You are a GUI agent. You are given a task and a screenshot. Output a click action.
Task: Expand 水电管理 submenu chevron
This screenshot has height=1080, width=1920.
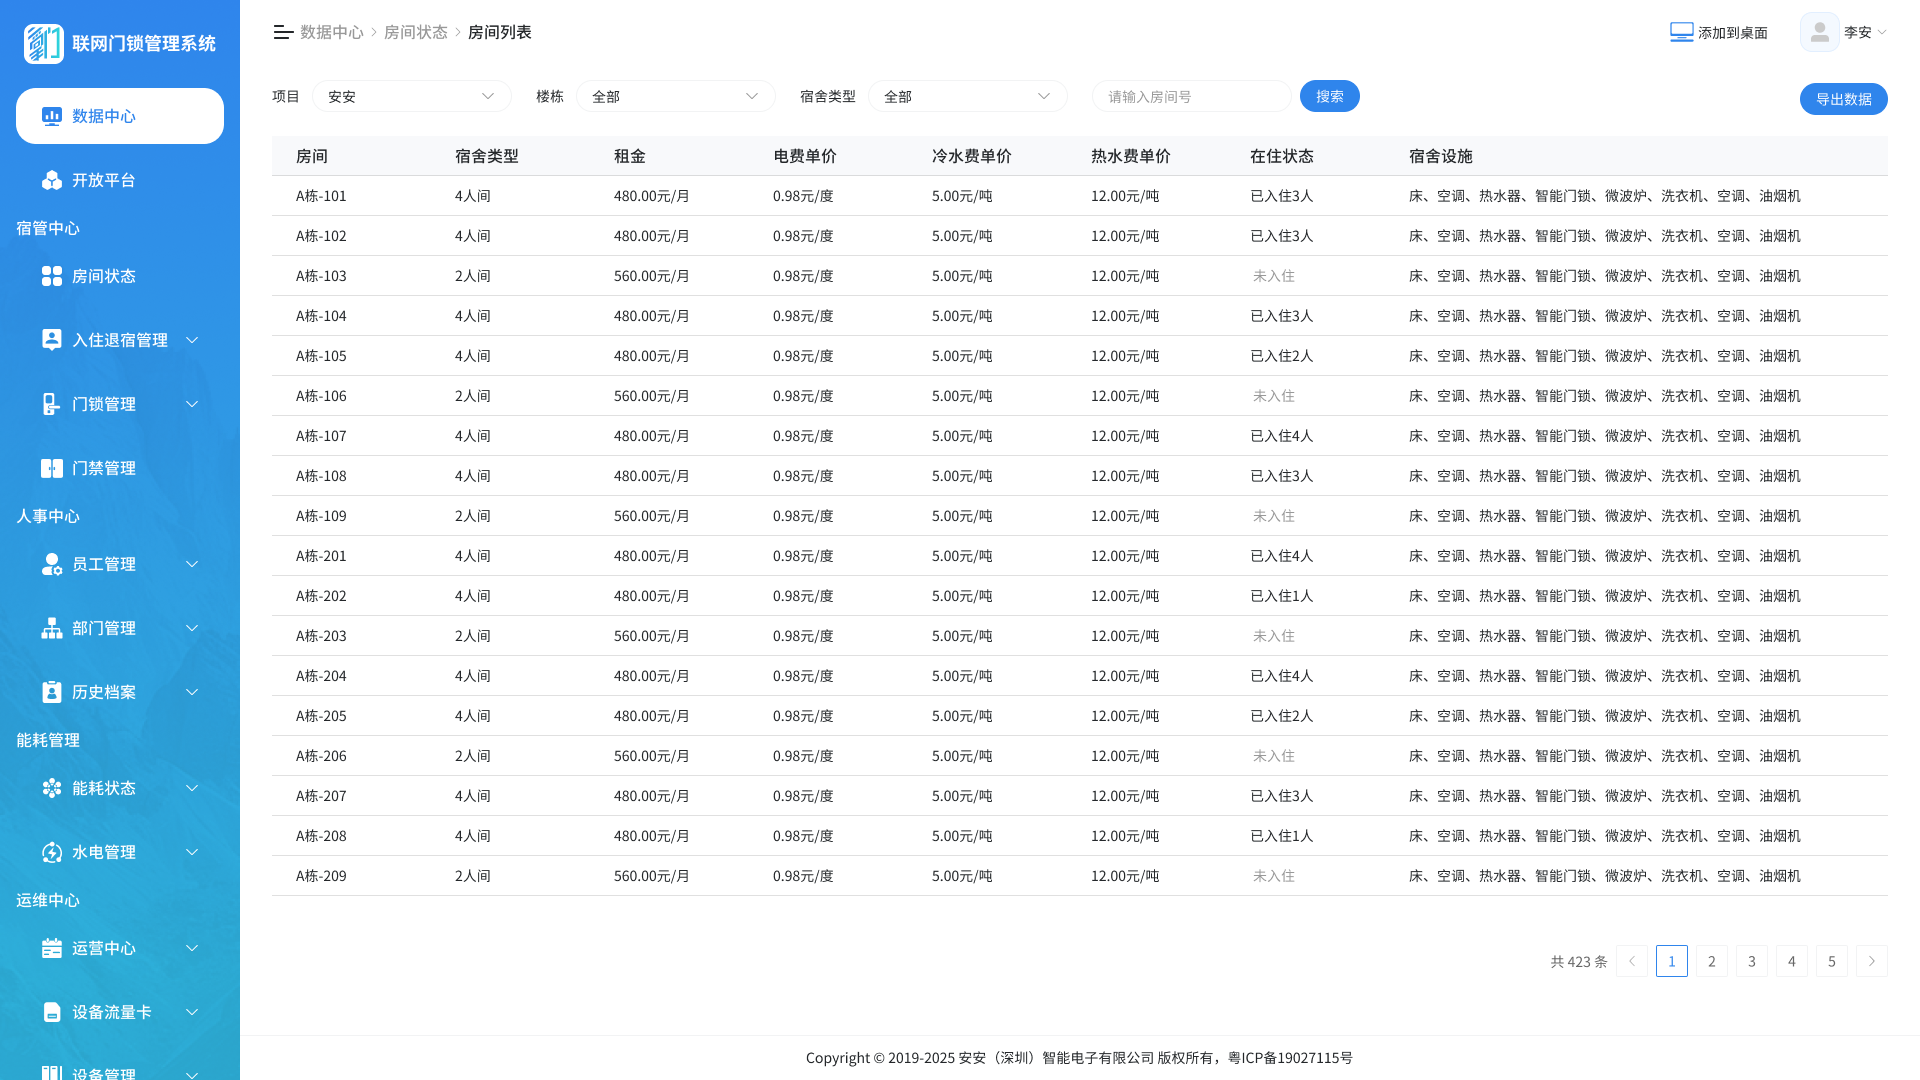click(x=192, y=852)
